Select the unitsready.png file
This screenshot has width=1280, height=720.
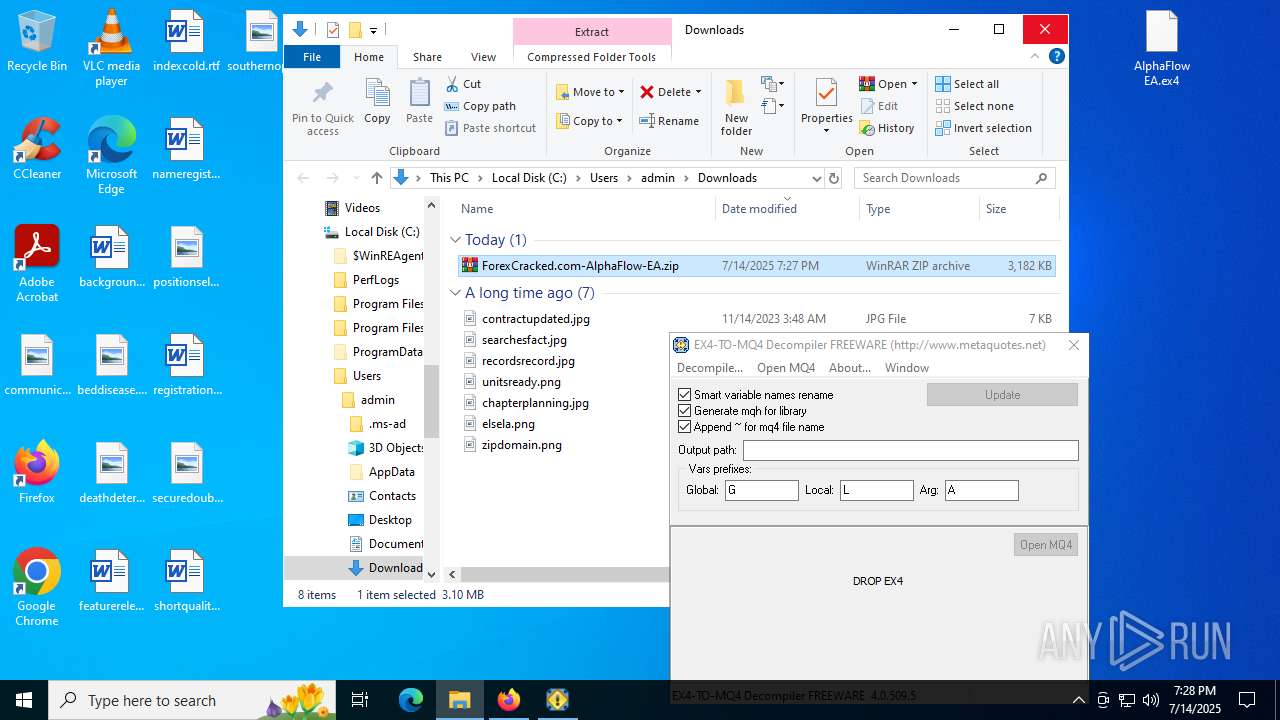(521, 382)
